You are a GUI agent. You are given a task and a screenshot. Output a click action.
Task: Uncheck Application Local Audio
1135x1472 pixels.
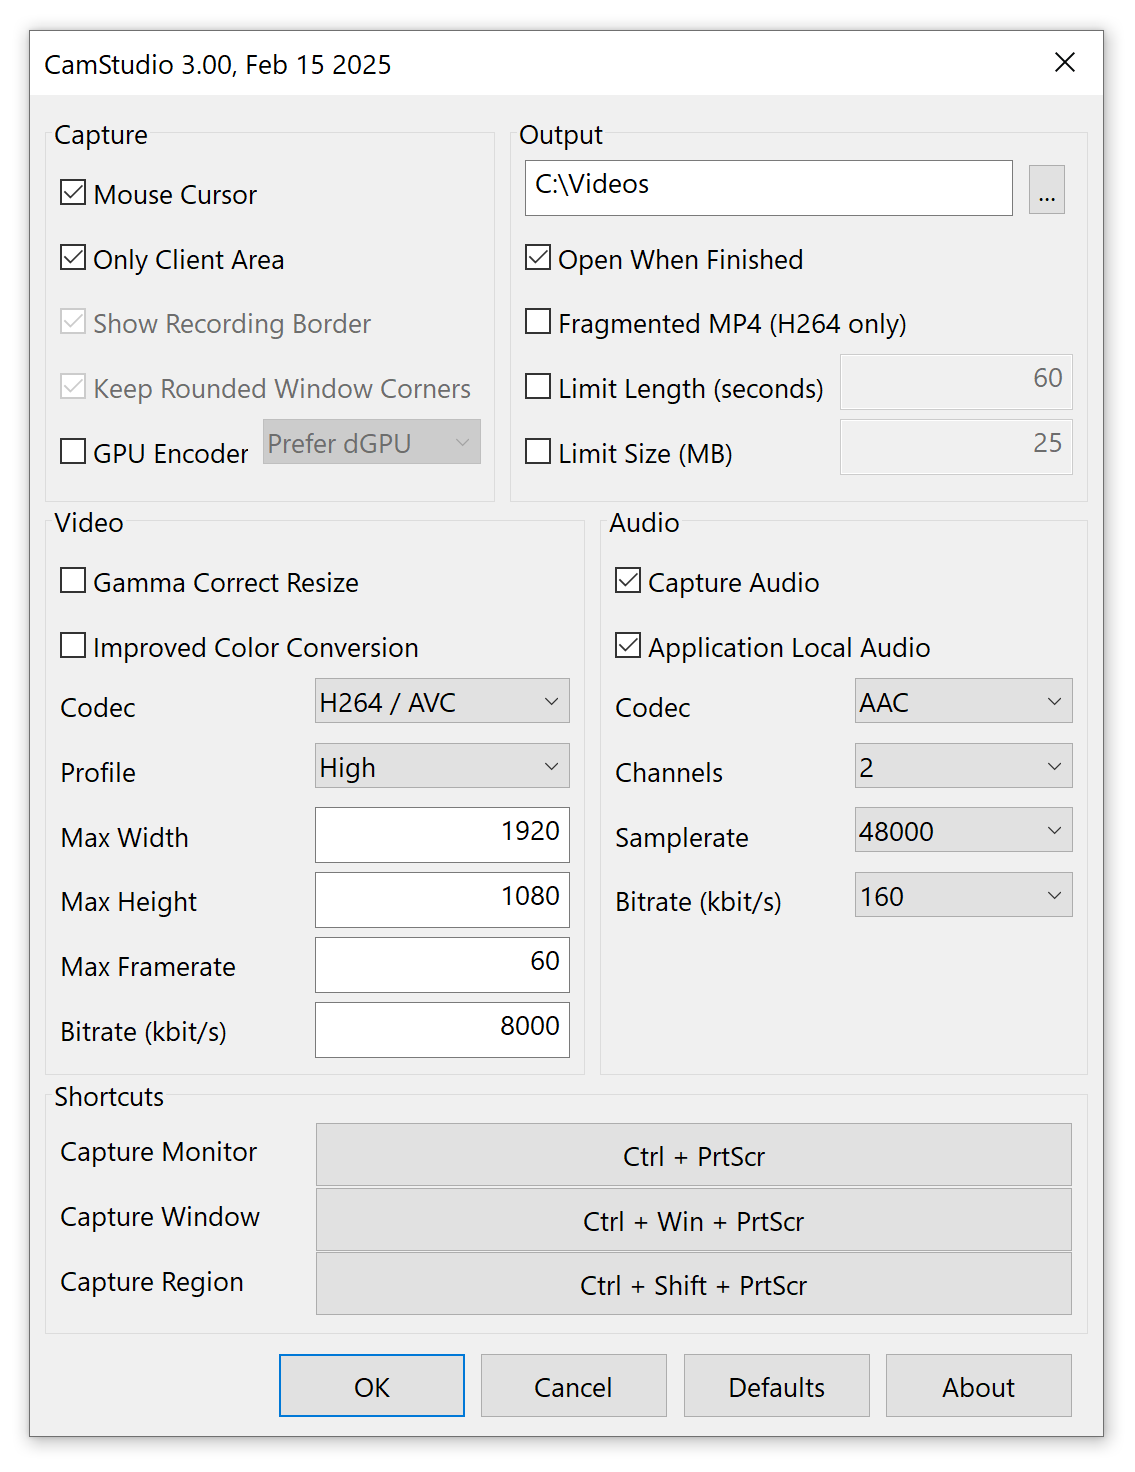628,646
